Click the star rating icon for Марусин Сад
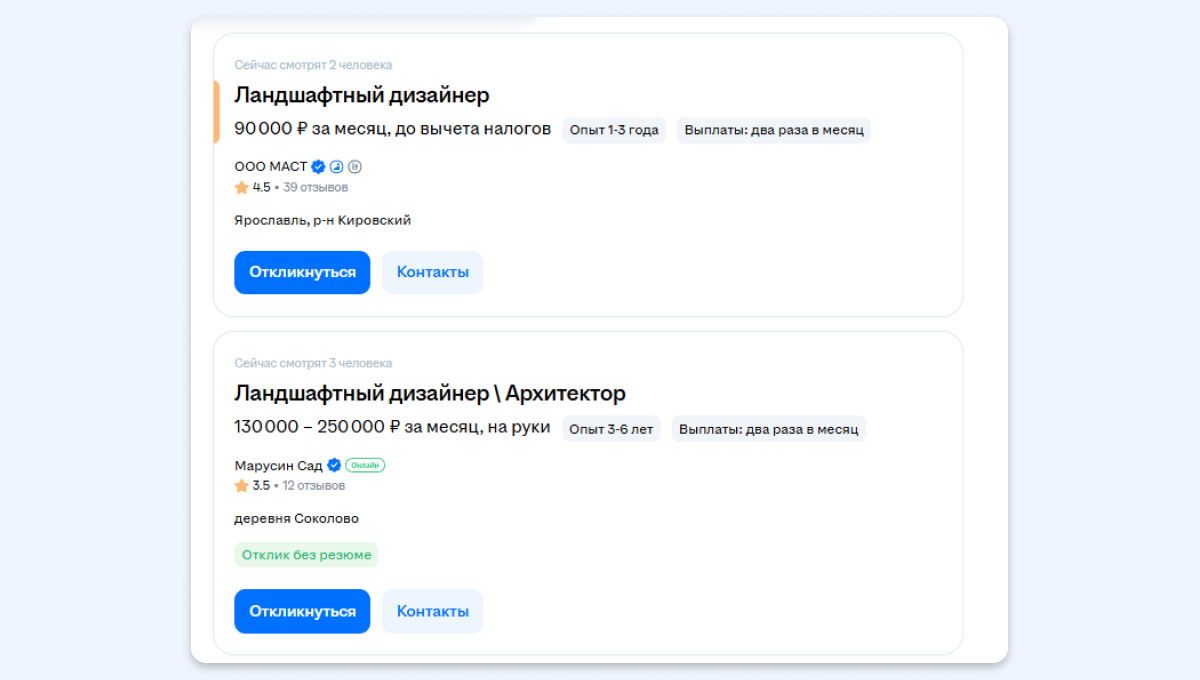Image resolution: width=1200 pixels, height=680 pixels. click(241, 486)
